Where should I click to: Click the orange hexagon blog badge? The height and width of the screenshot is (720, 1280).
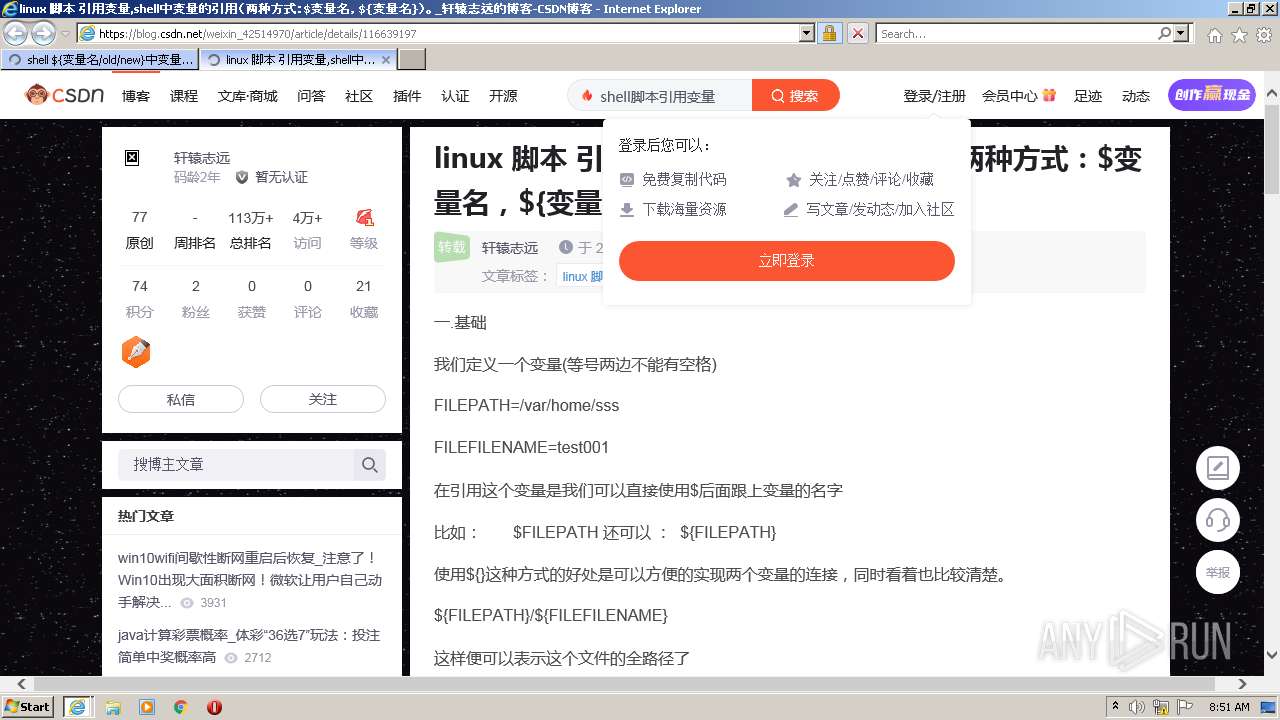click(136, 352)
